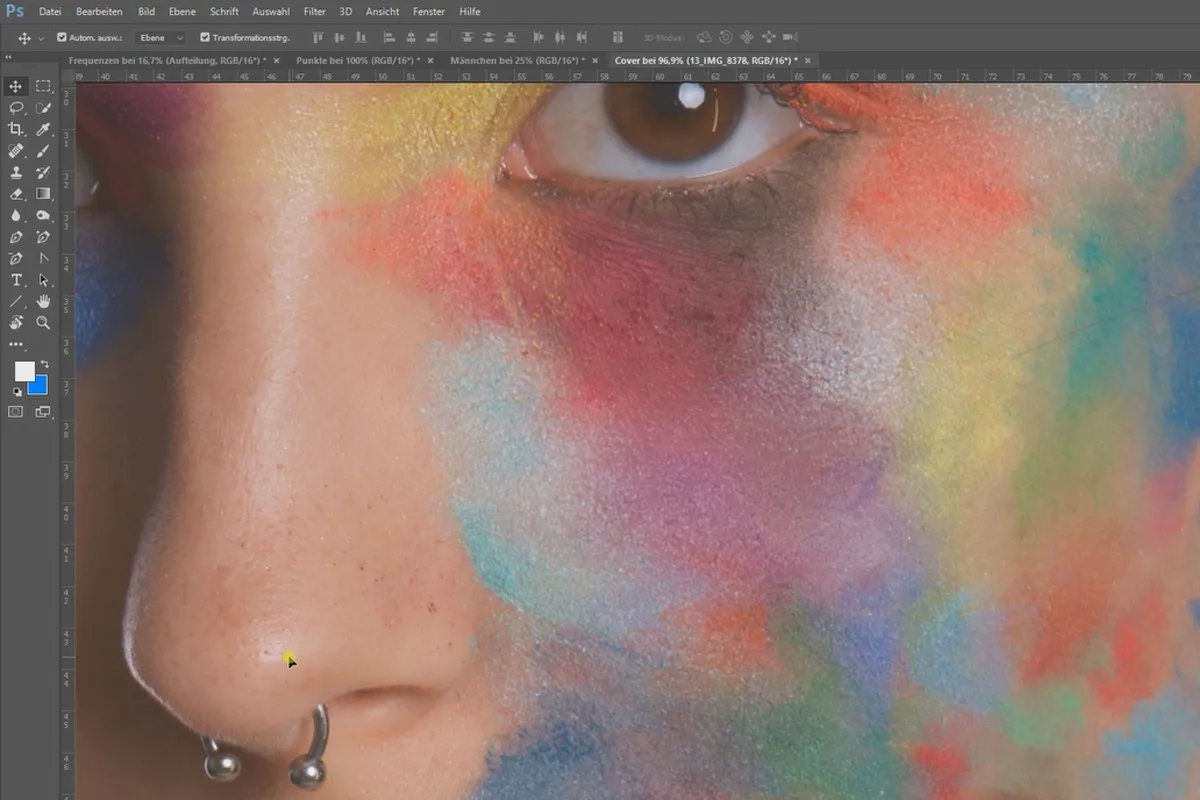Image resolution: width=1200 pixels, height=800 pixels.
Task: Click the blue background color swatch
Action: 40,387
